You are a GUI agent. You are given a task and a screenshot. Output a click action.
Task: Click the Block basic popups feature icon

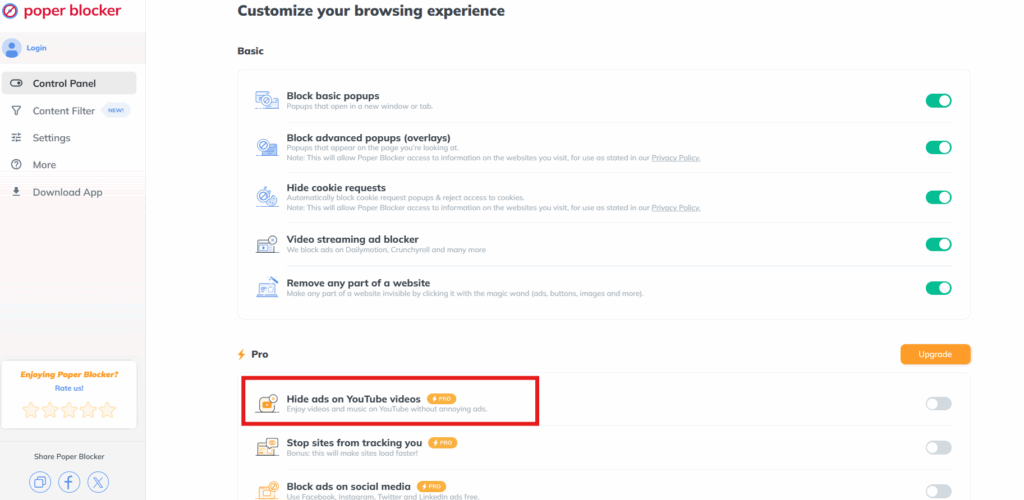(266, 101)
